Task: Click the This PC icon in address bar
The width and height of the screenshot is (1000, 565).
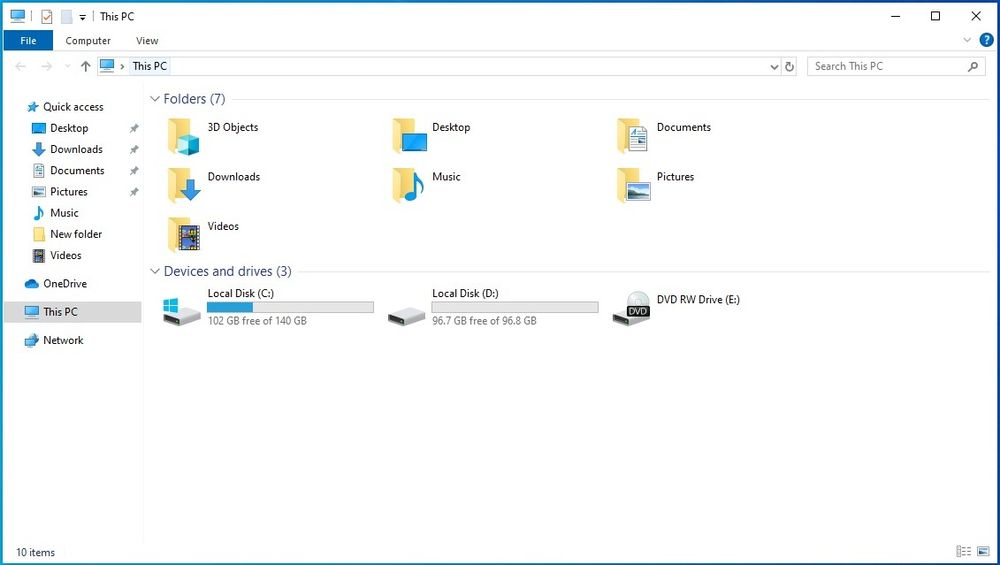Action: pyautogui.click(x=107, y=66)
